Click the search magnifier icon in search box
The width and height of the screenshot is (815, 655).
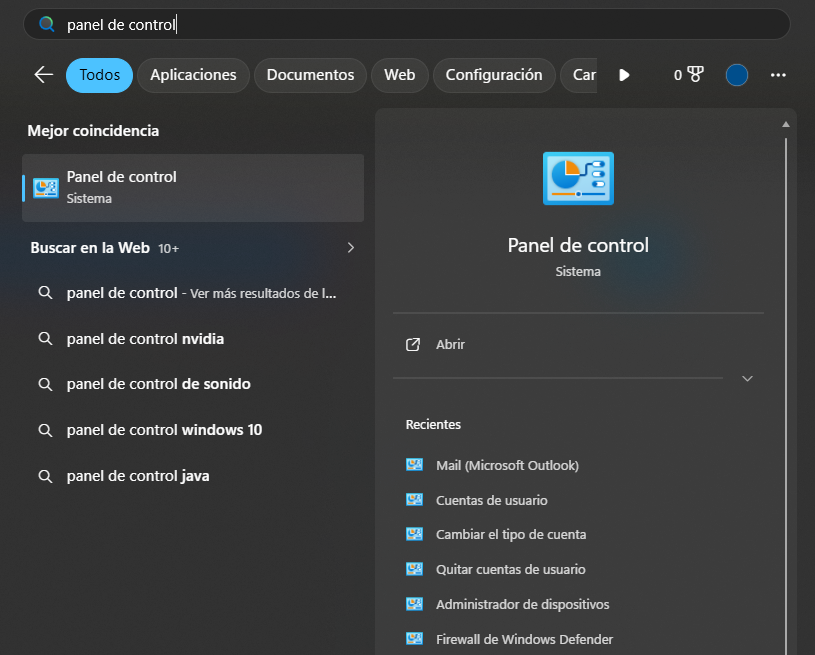click(x=47, y=24)
